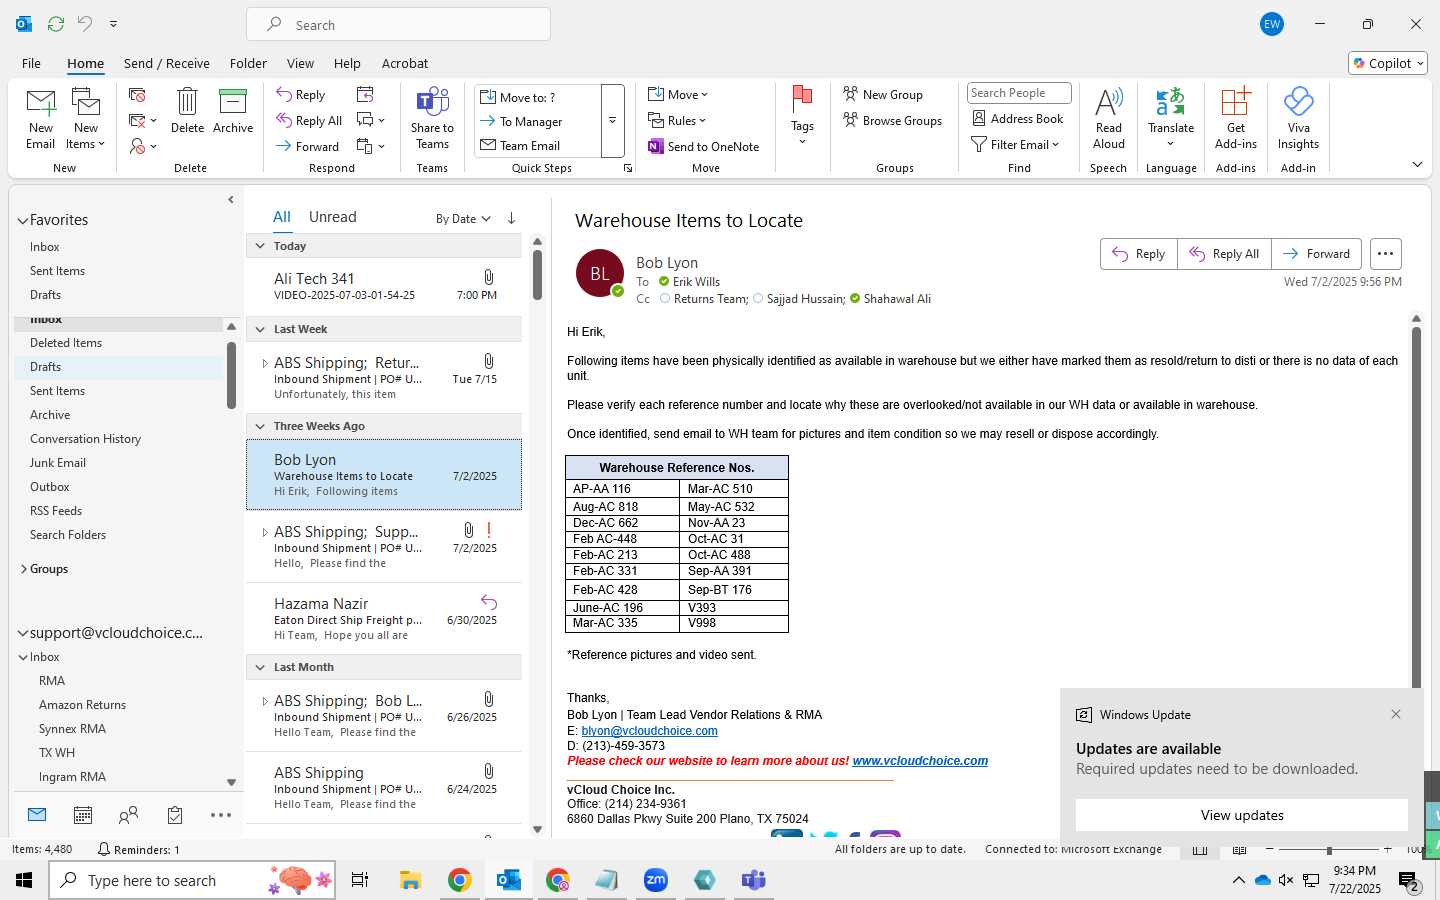Start Read Aloud

coord(1108,119)
